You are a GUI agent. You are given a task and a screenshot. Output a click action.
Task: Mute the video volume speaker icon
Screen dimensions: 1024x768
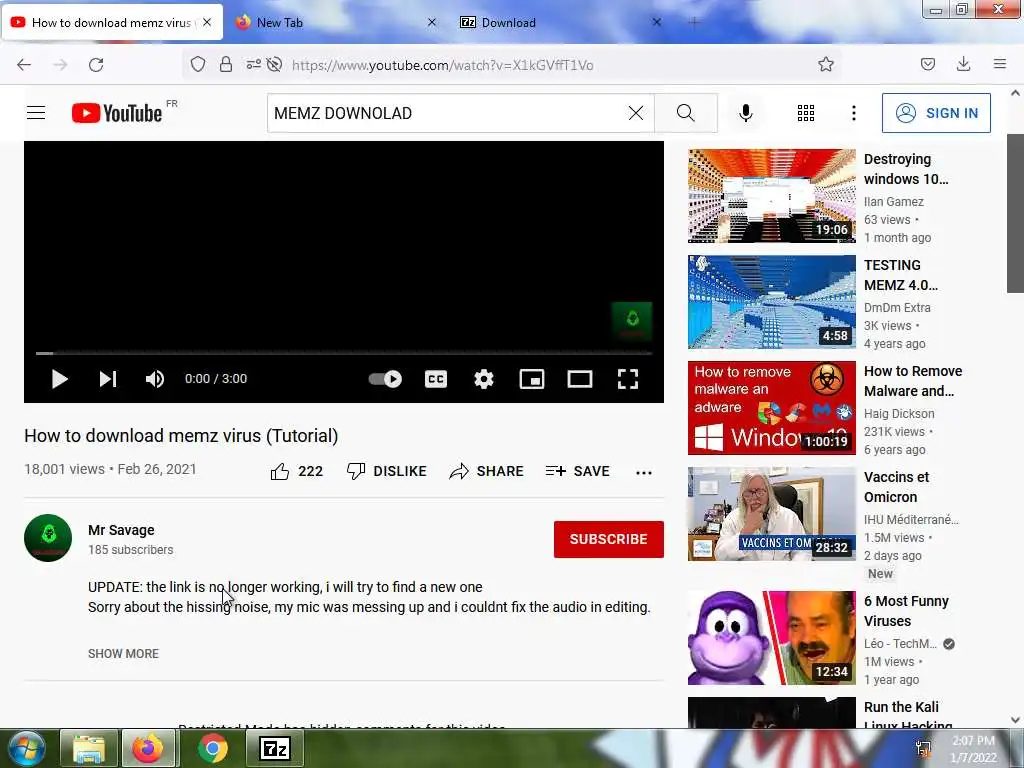pyautogui.click(x=155, y=379)
